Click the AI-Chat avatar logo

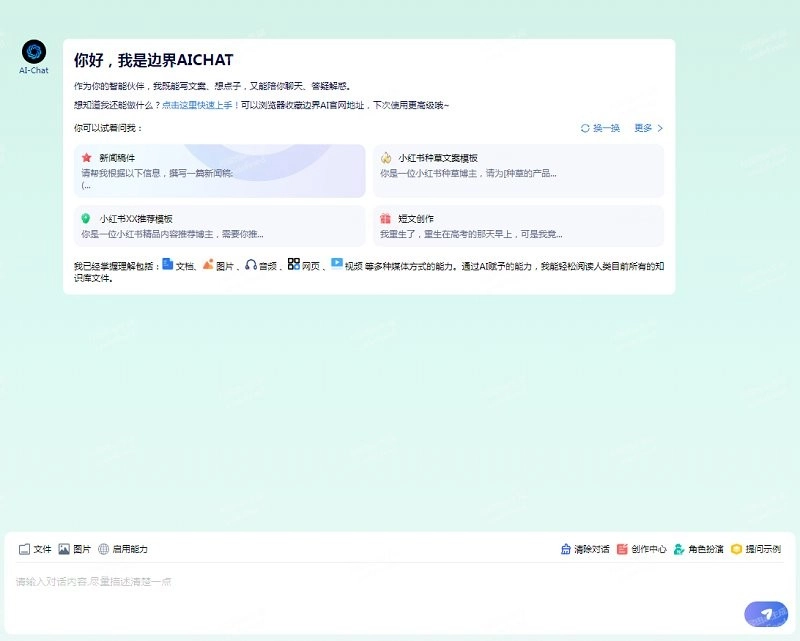click(34, 52)
